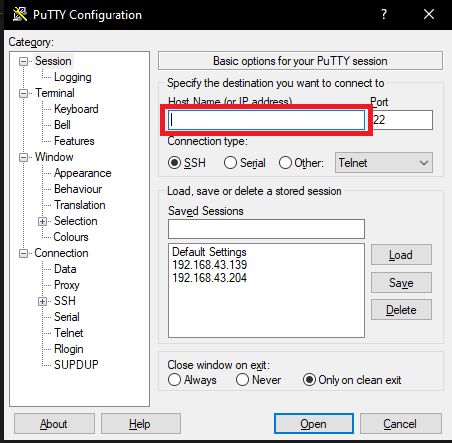Expand the Selection tree node
The height and width of the screenshot is (443, 452).
pos(42,221)
